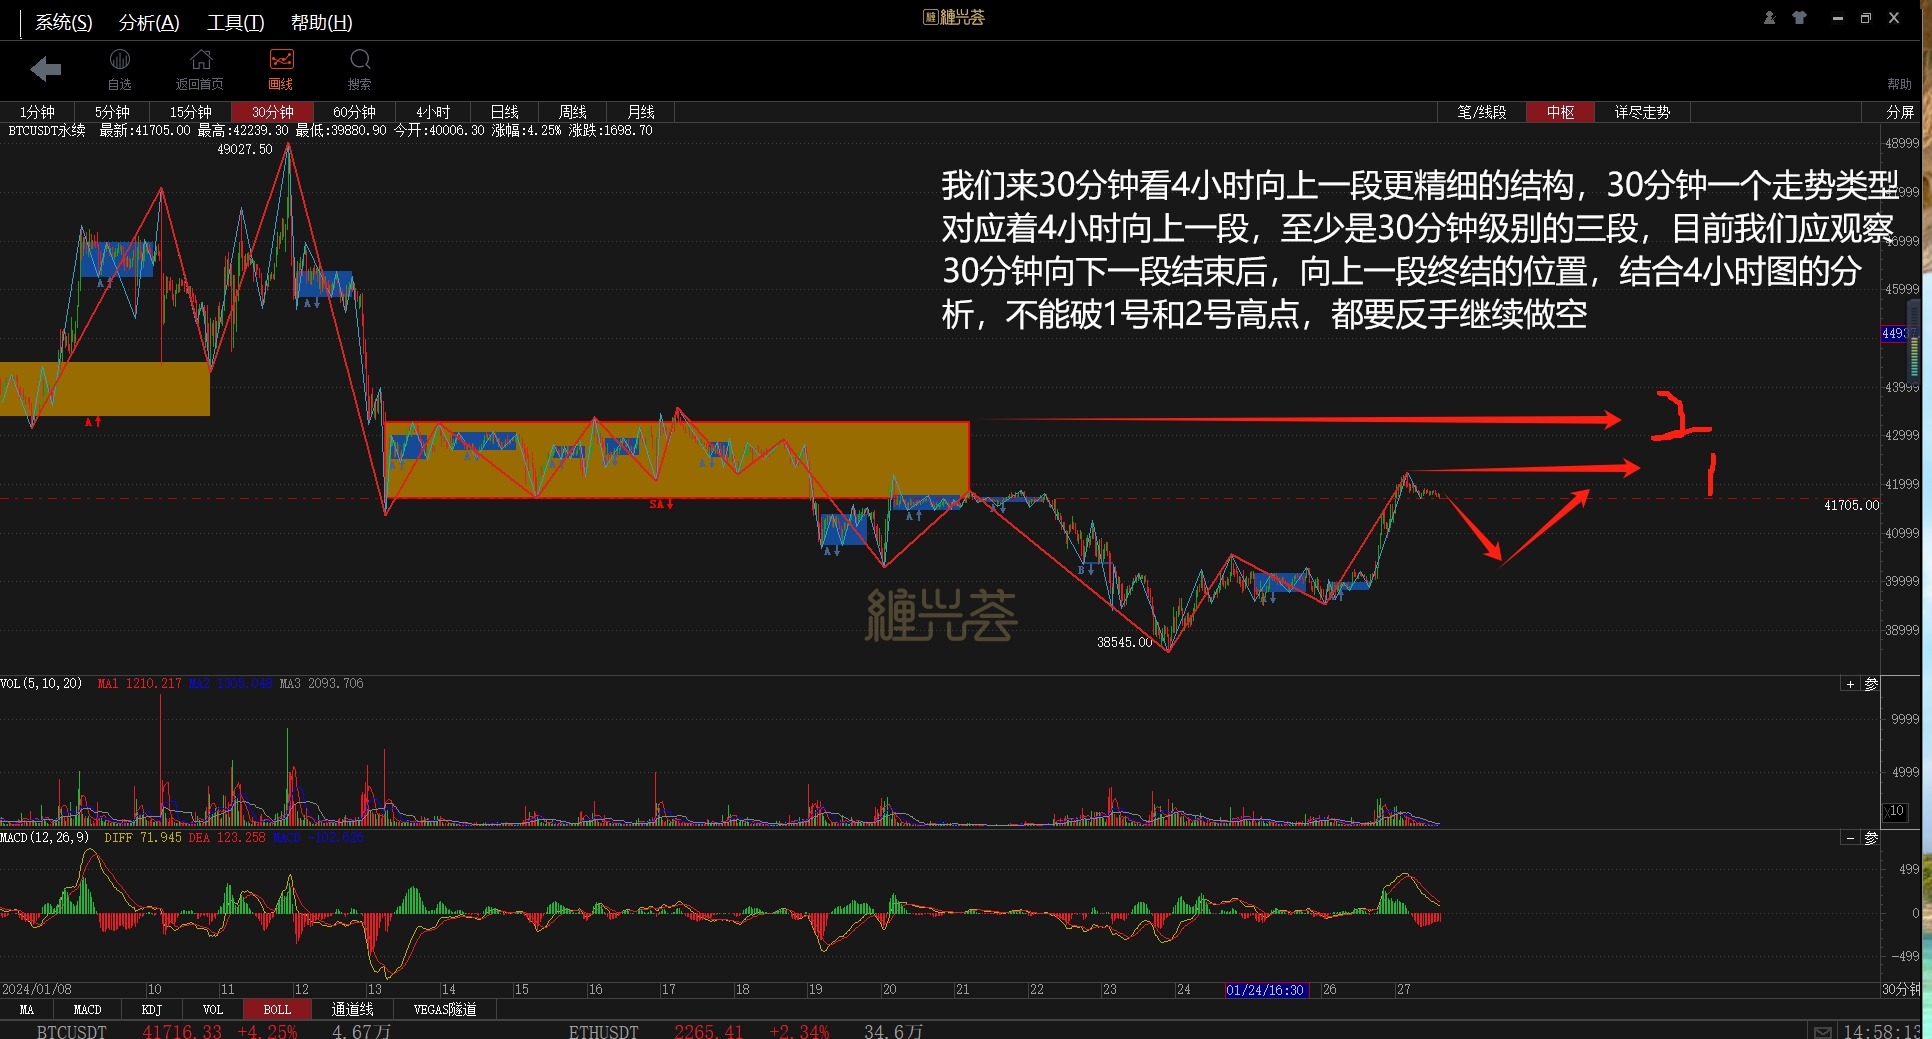Screen dimensions: 1932x1039
Task: Click the 分屏 split screen button
Action: pyautogui.click(x=1900, y=112)
